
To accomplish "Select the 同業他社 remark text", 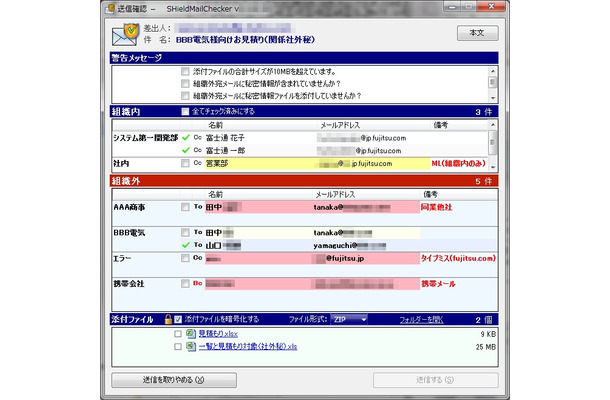I will click(x=436, y=207).
